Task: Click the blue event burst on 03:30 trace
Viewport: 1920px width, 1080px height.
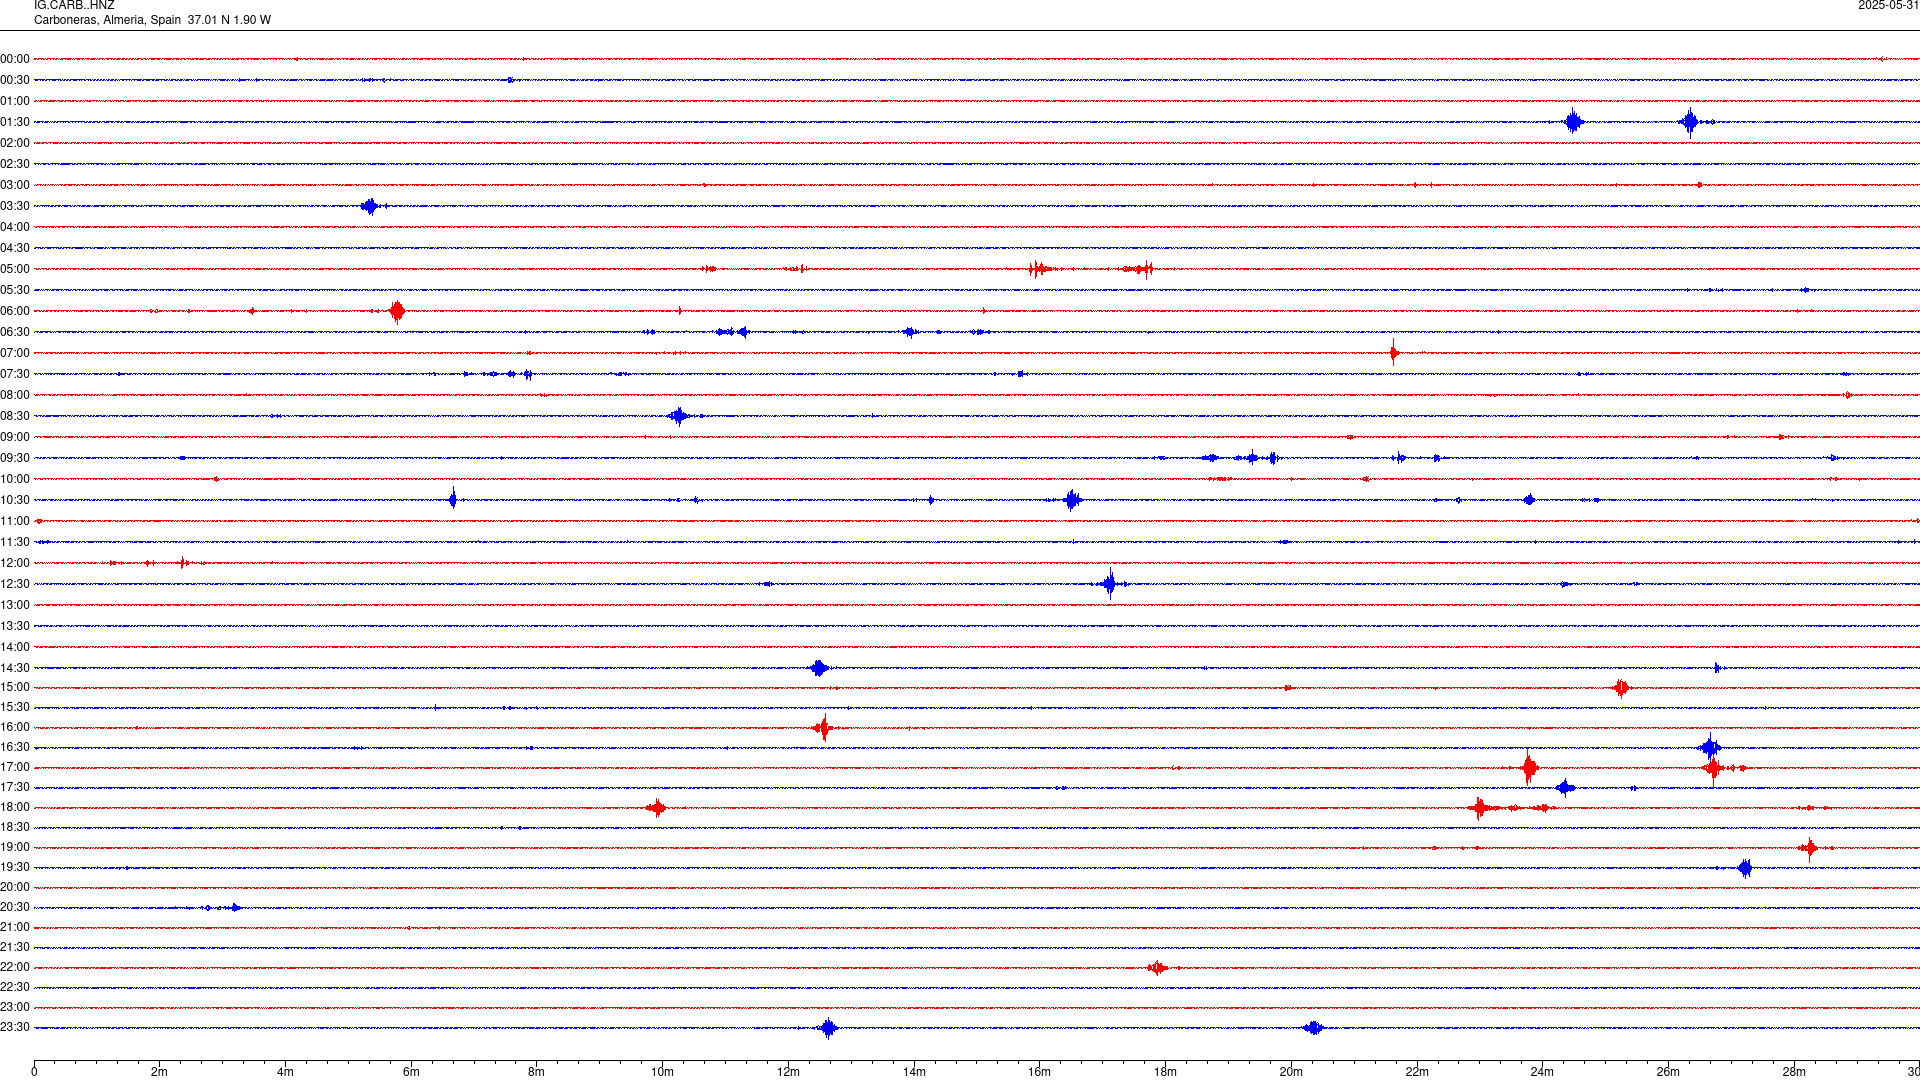Action: pos(370,206)
